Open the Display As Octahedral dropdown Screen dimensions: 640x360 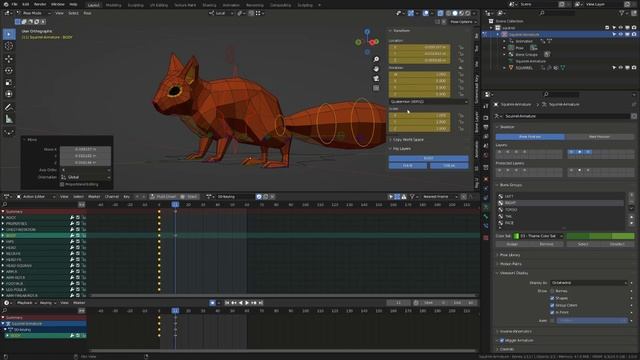pyautogui.click(x=589, y=283)
